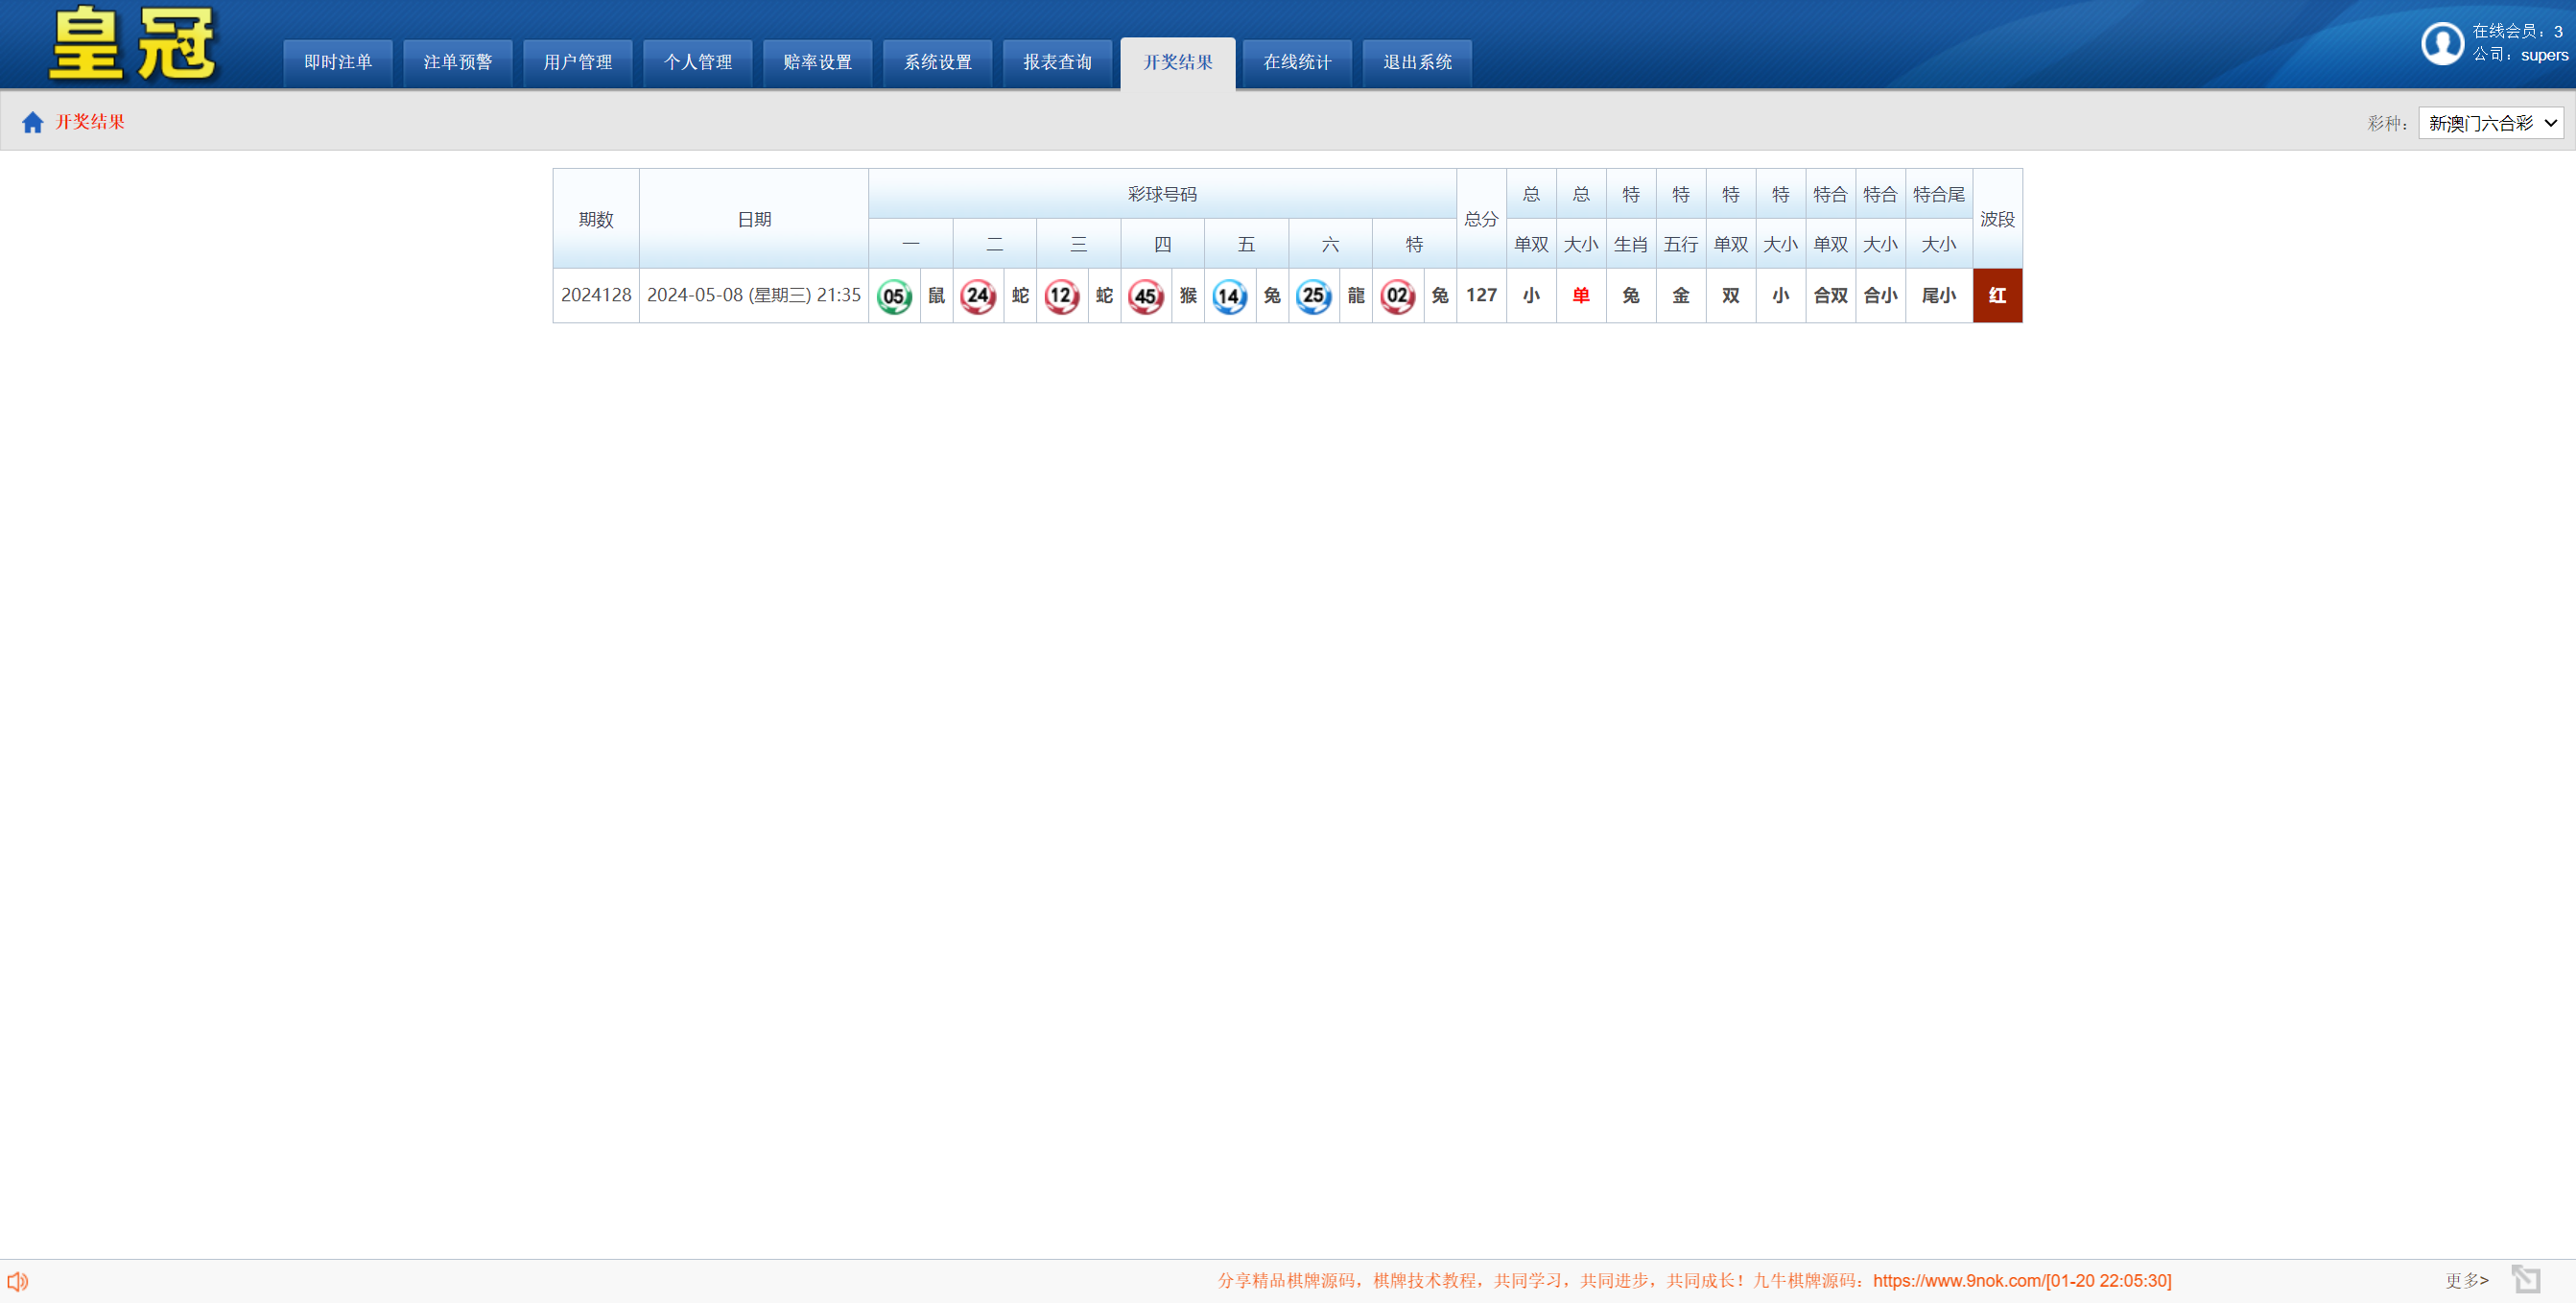Click the blue ball number 14
This screenshot has width=2576, height=1303.
point(1229,296)
